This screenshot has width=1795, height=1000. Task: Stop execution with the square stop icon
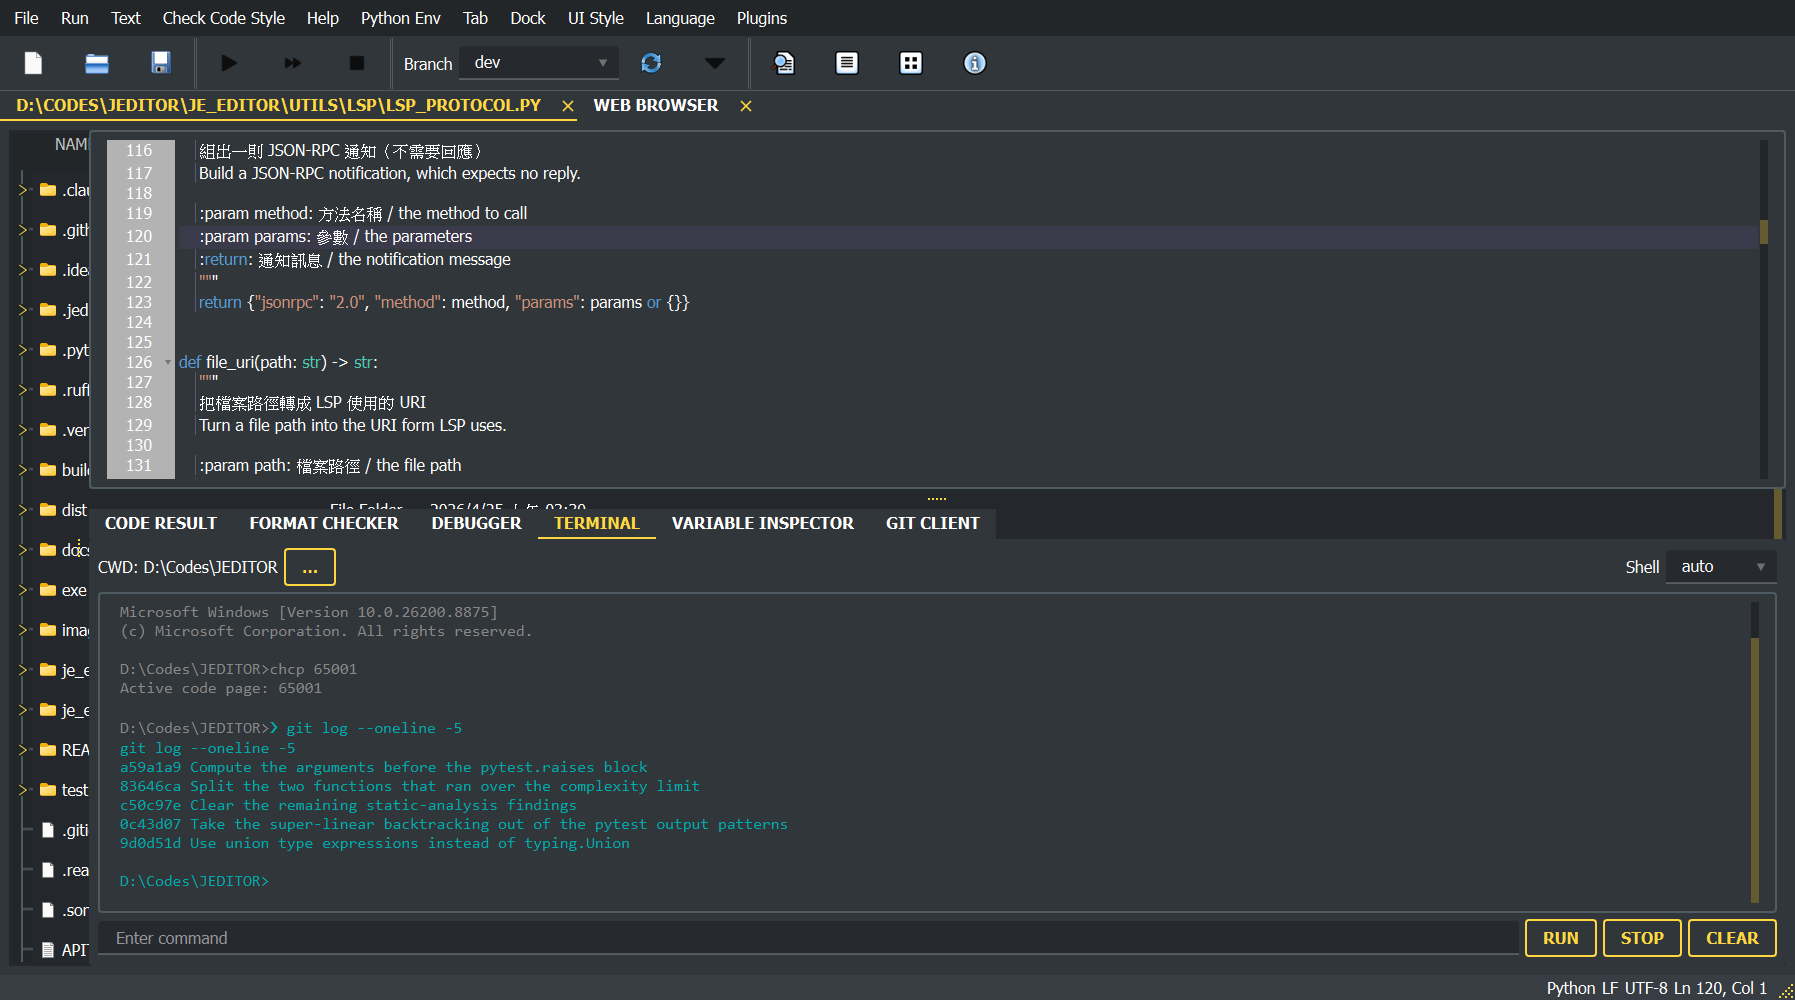click(x=357, y=63)
